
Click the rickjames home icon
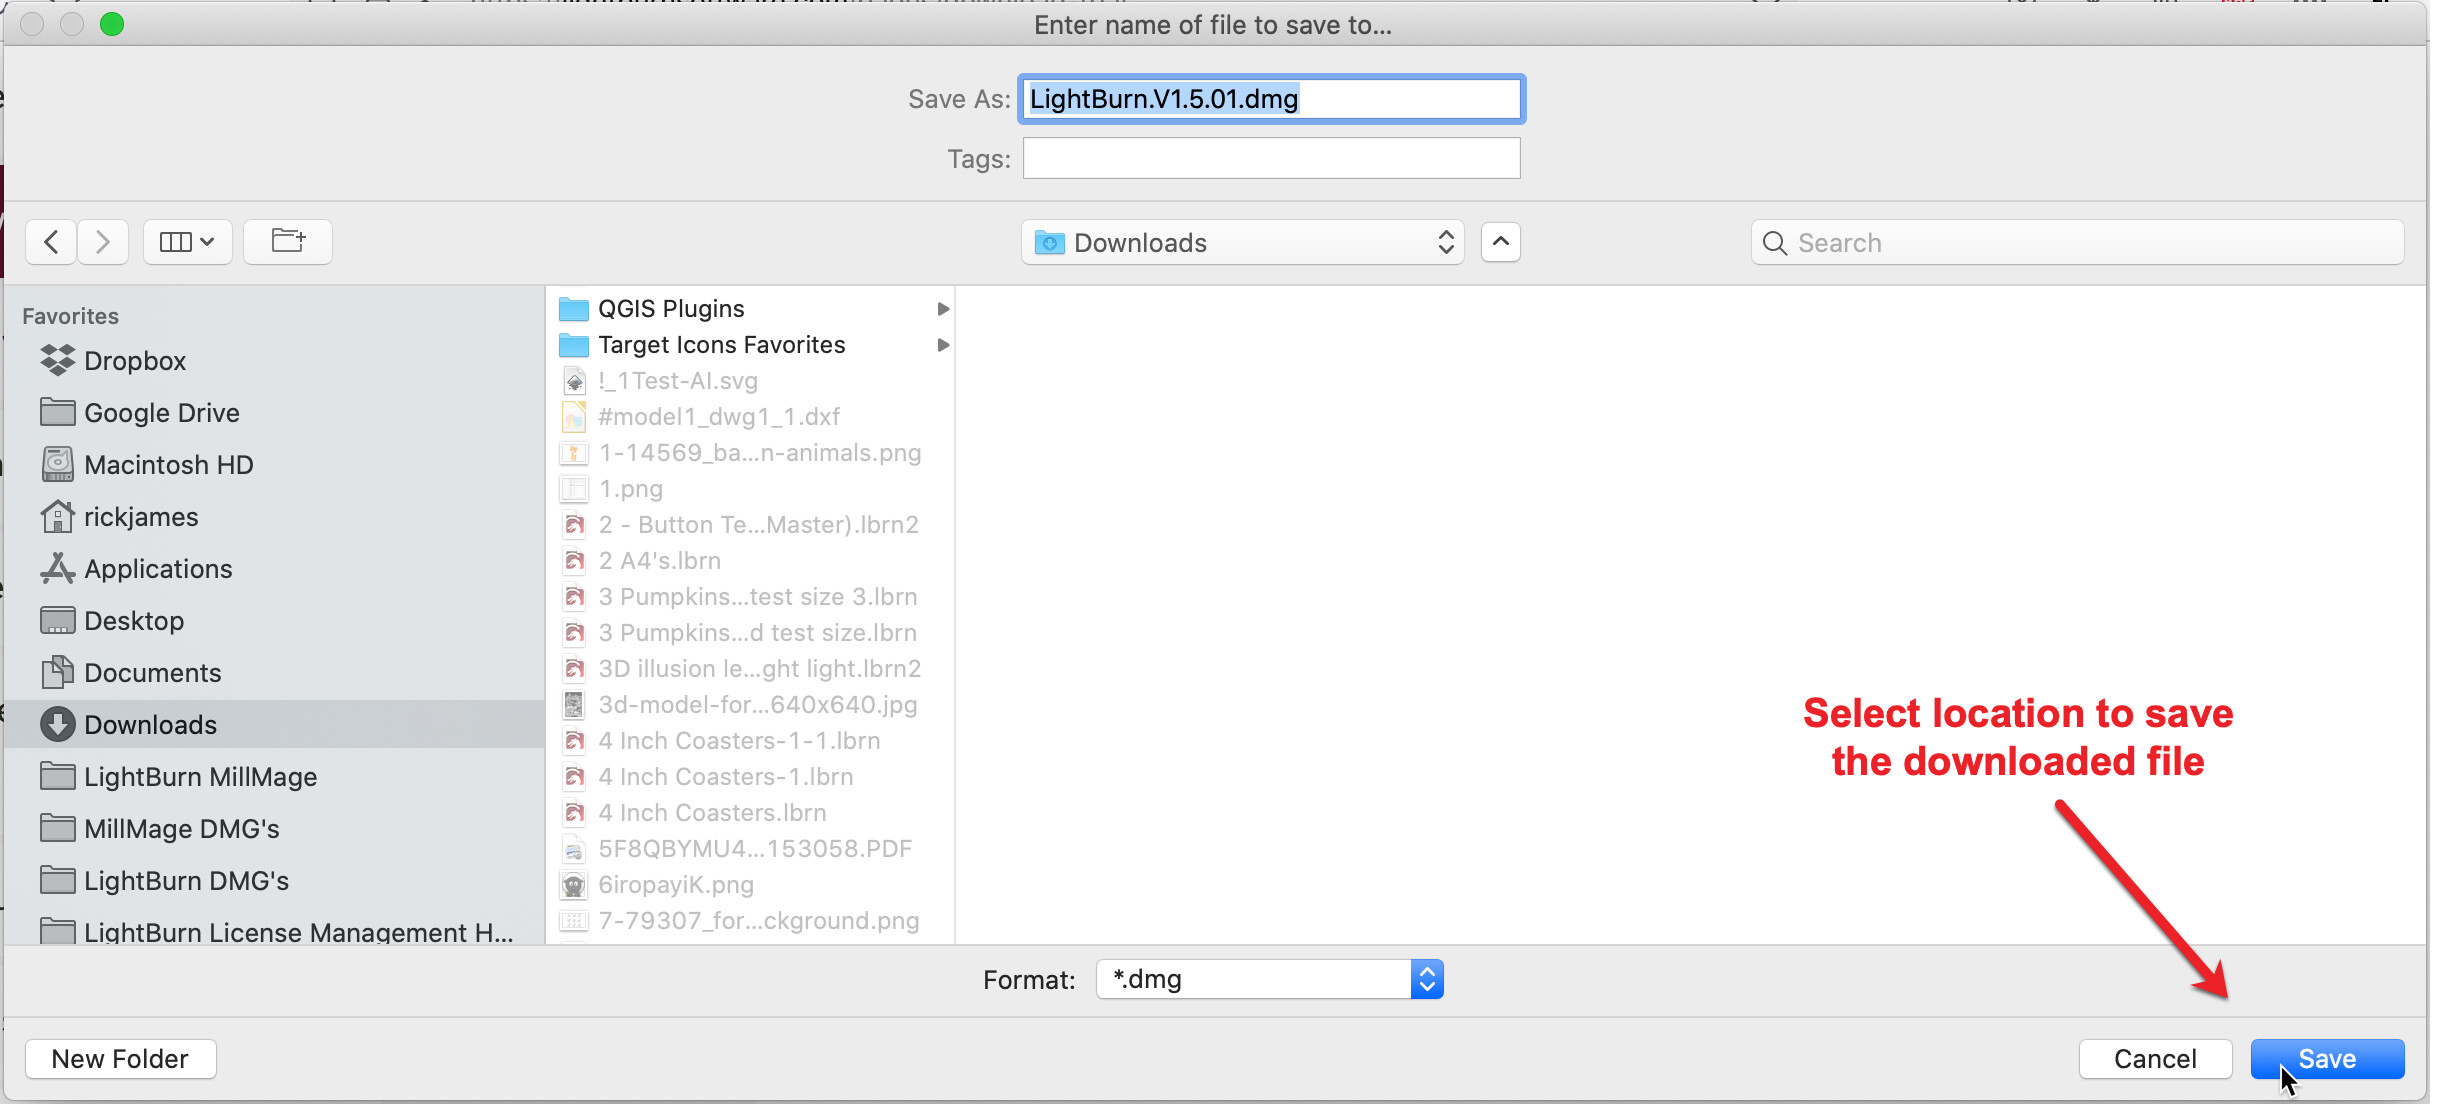point(58,516)
